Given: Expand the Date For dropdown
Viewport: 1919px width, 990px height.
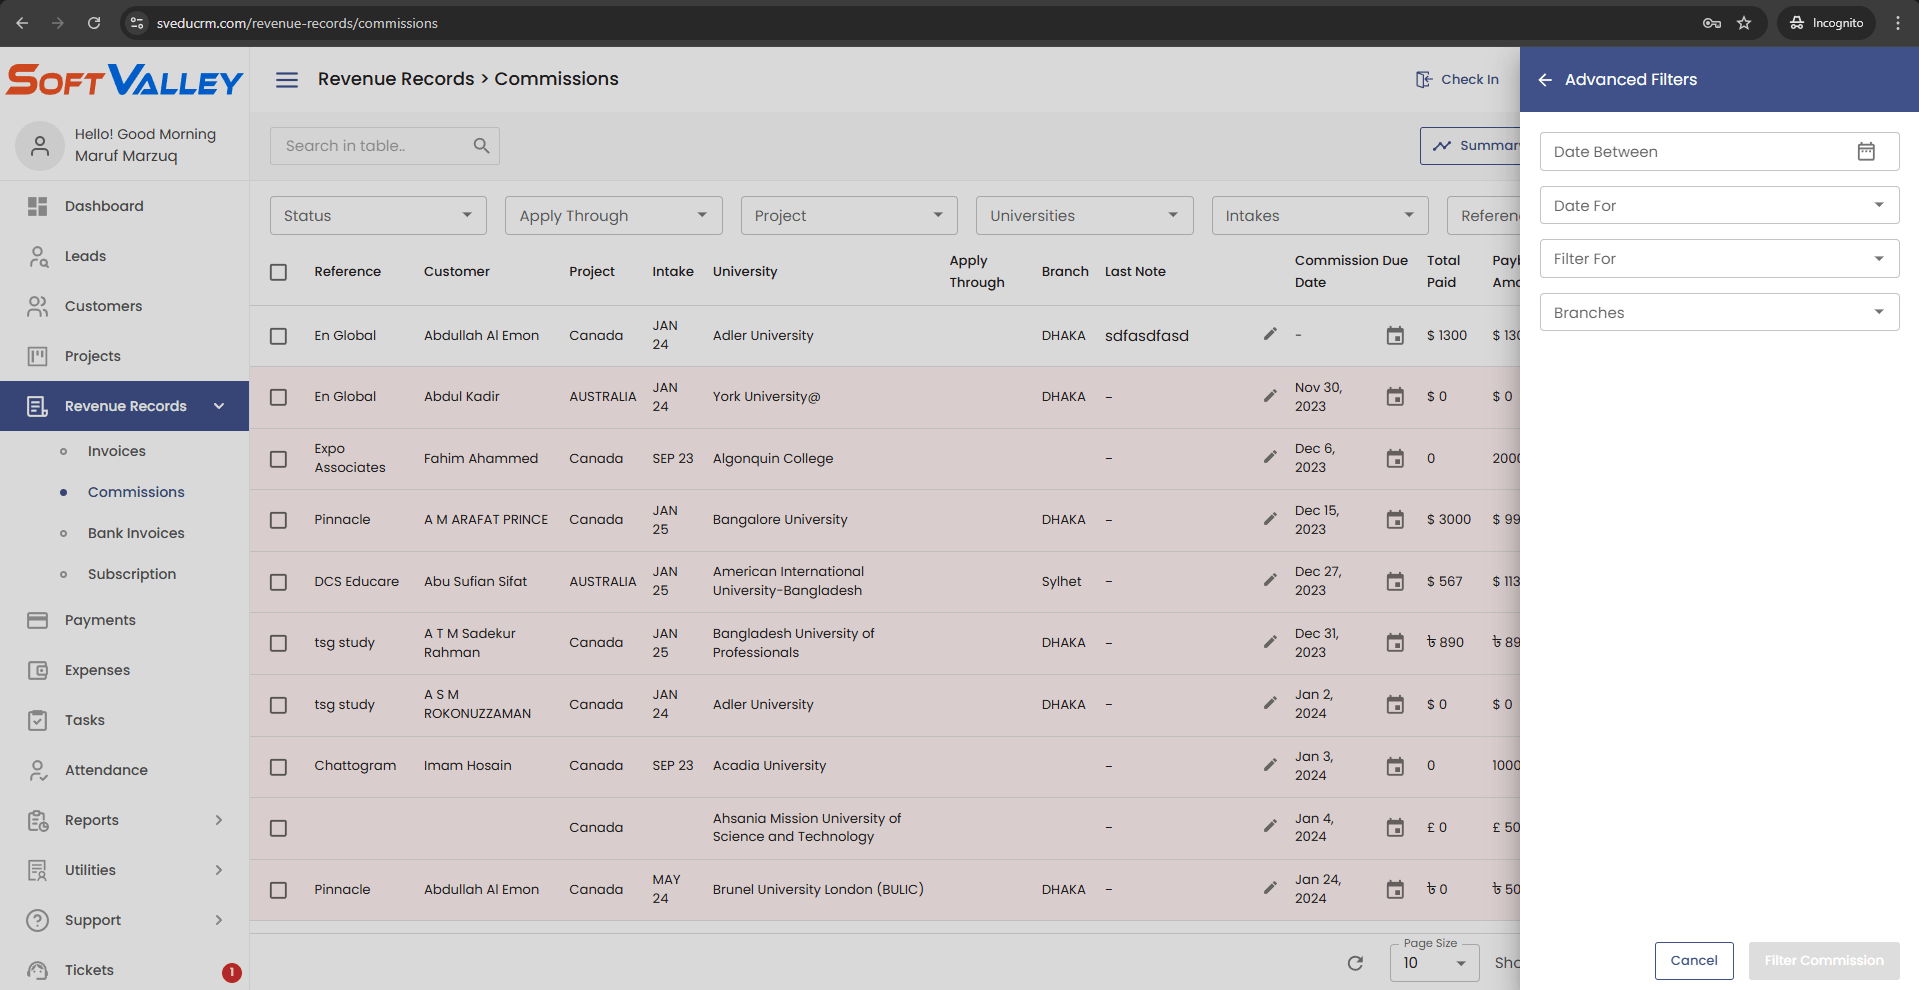Looking at the screenshot, I should [x=1718, y=206].
